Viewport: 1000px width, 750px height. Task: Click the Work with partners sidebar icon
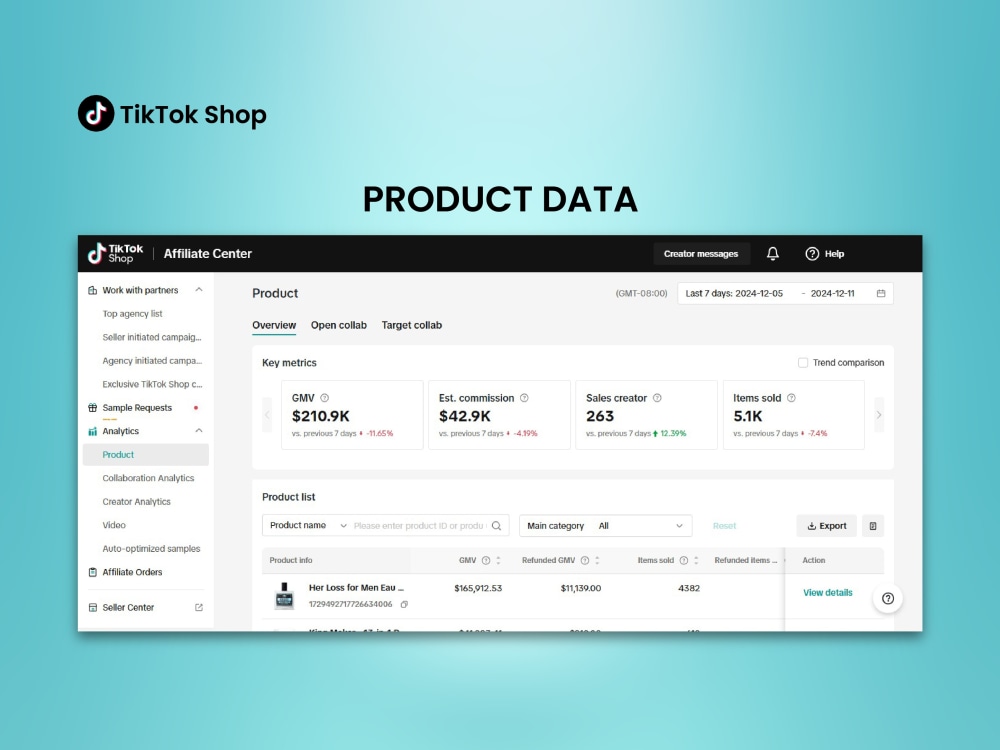pos(92,290)
